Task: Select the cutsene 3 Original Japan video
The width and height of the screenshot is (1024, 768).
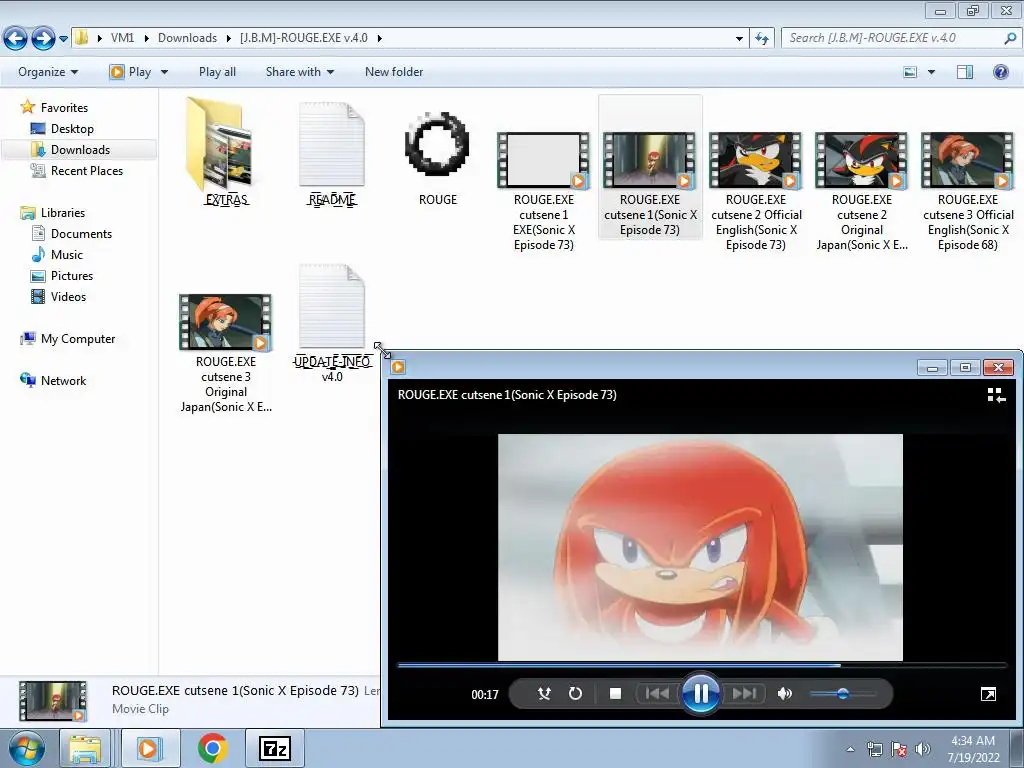Action: point(226,351)
